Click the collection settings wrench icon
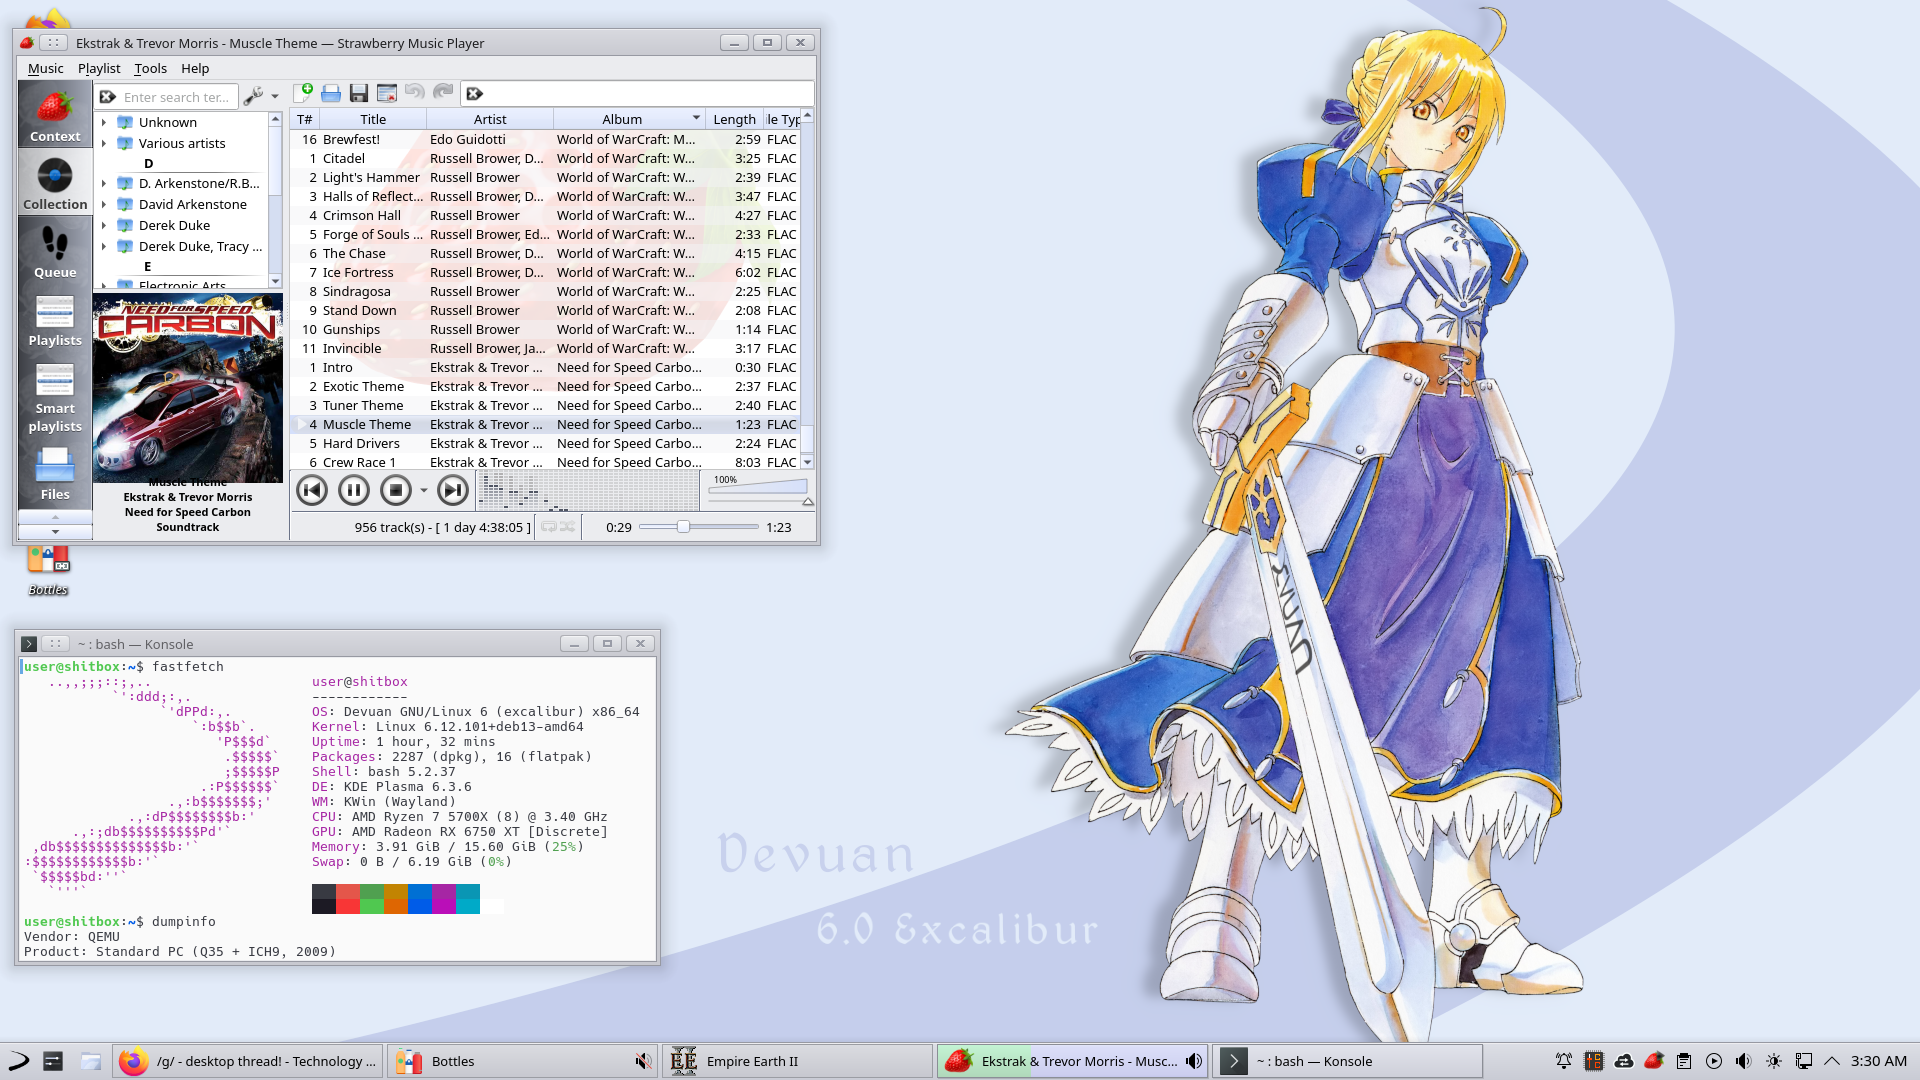Viewport: 1920px width, 1080px height. [253, 96]
